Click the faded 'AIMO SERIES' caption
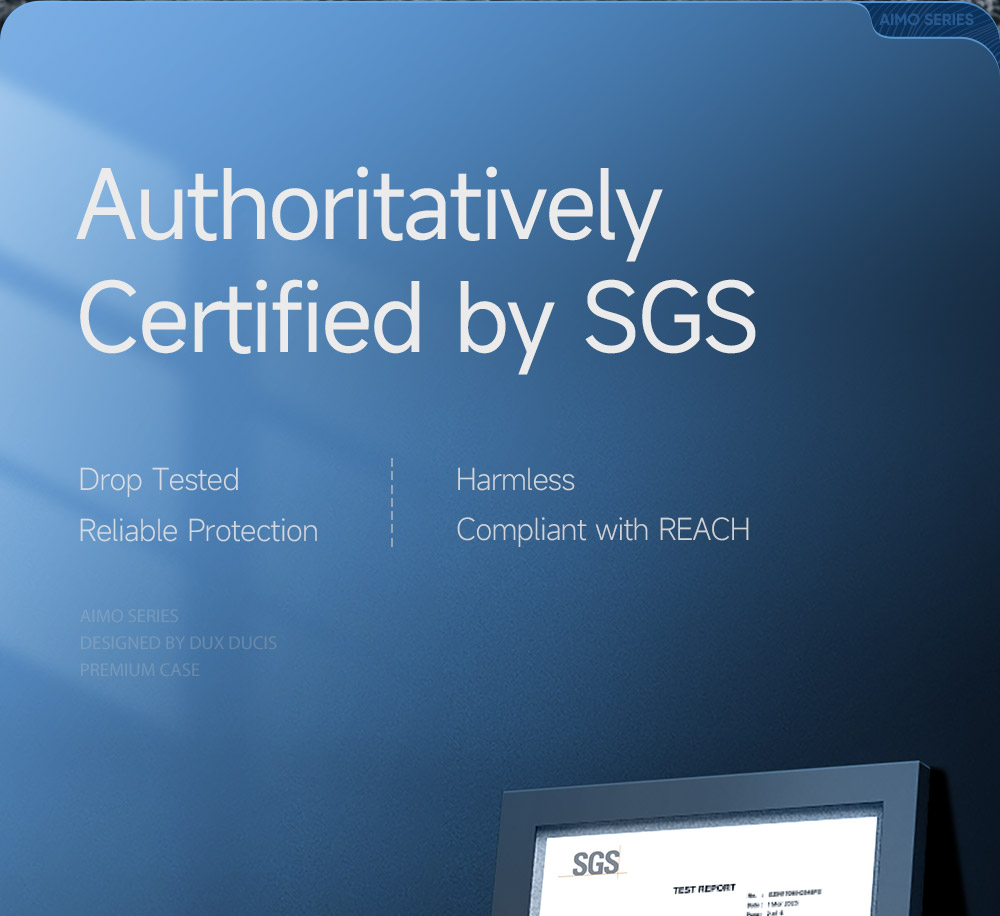The image size is (1000, 916). click(x=129, y=616)
